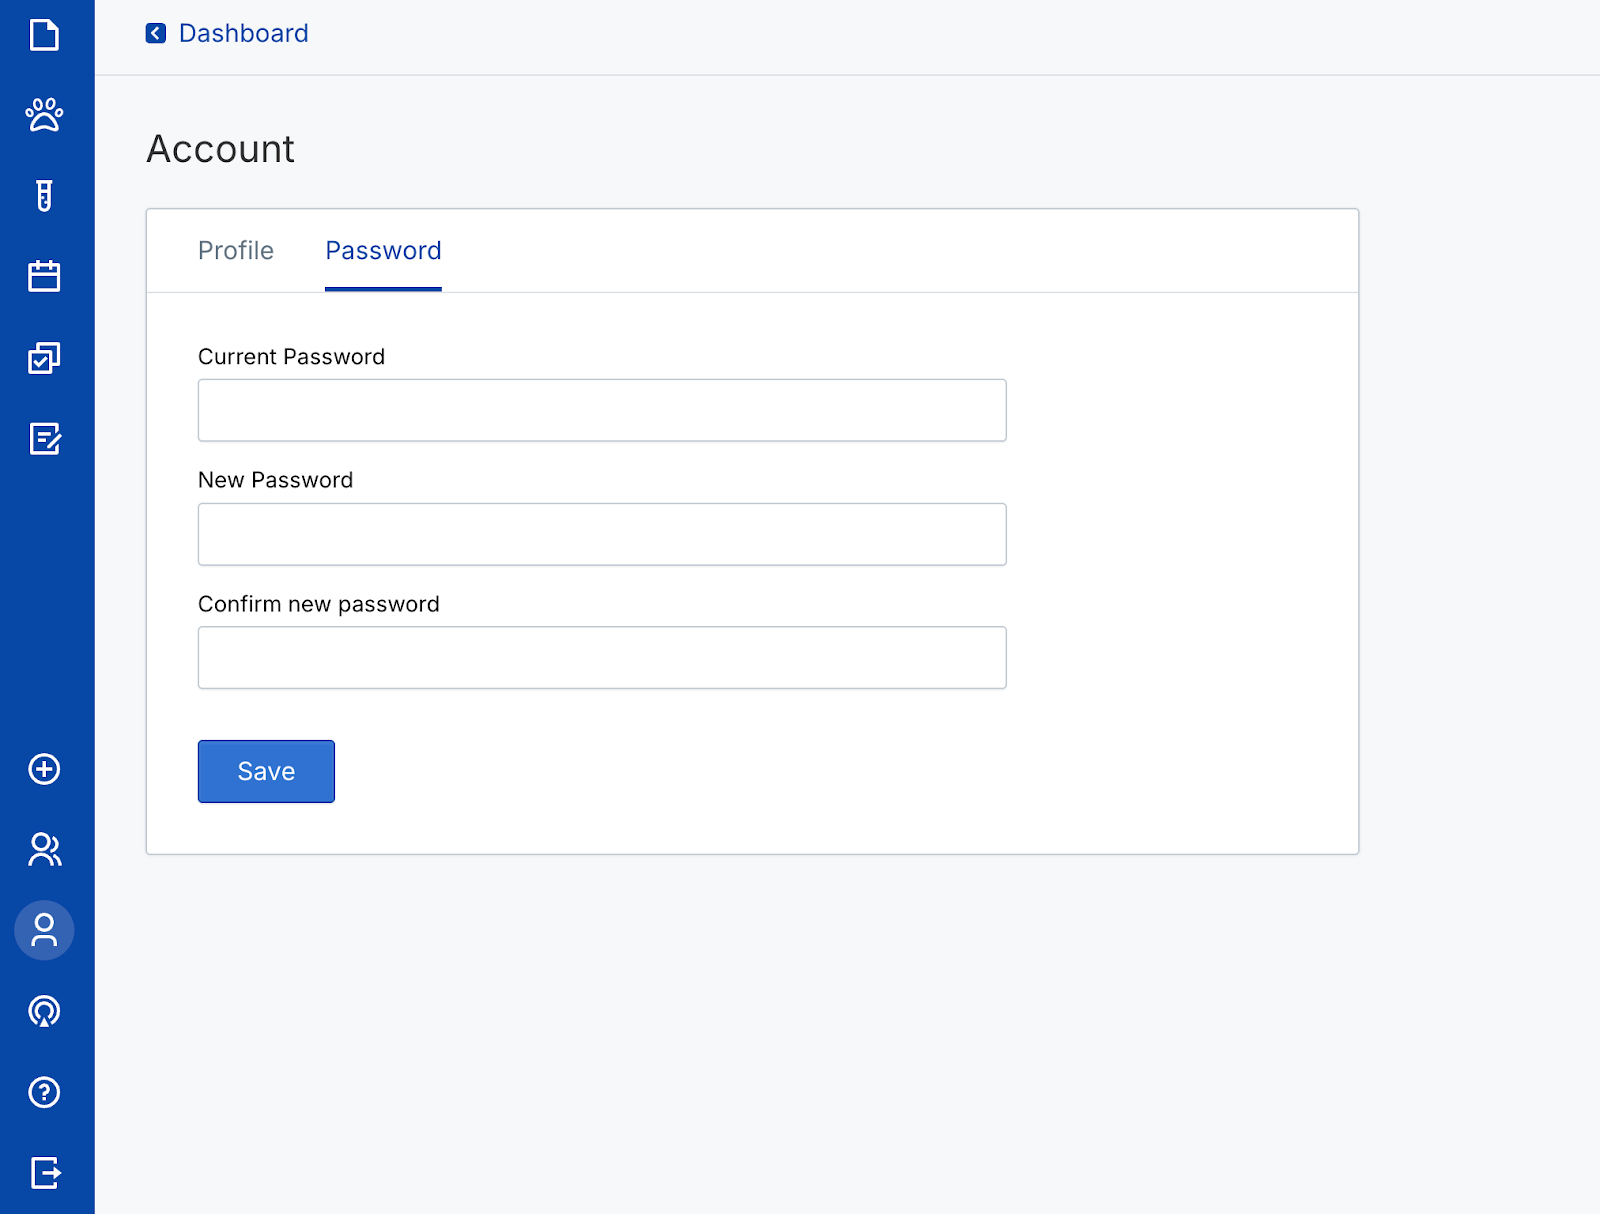
Task: Open the documents page icon in sidebar
Action: [44, 35]
